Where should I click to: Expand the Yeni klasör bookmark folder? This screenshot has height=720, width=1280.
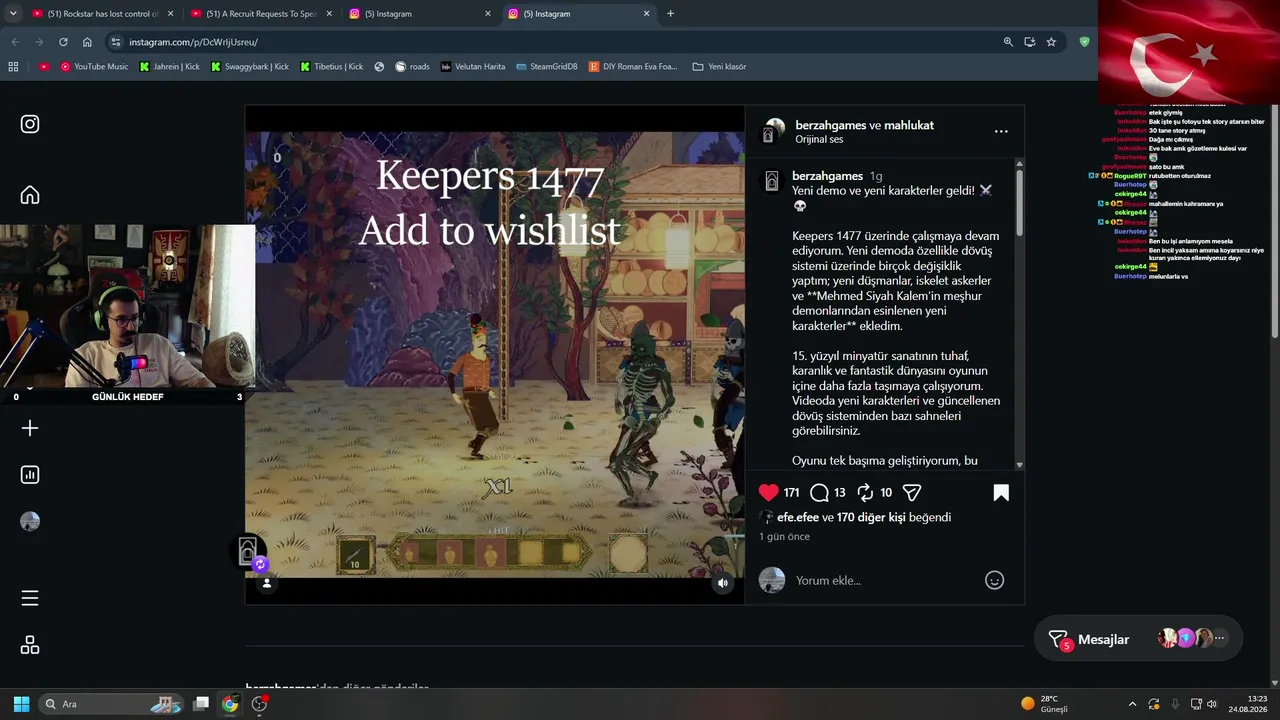719,67
